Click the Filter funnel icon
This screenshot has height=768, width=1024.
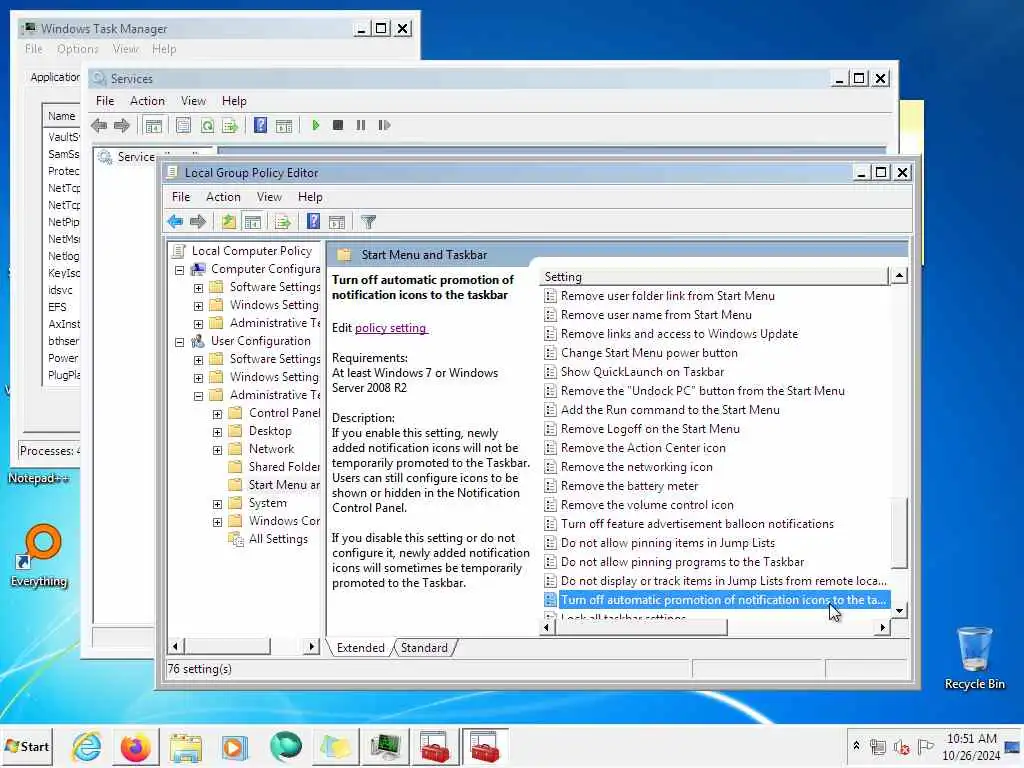coord(368,222)
